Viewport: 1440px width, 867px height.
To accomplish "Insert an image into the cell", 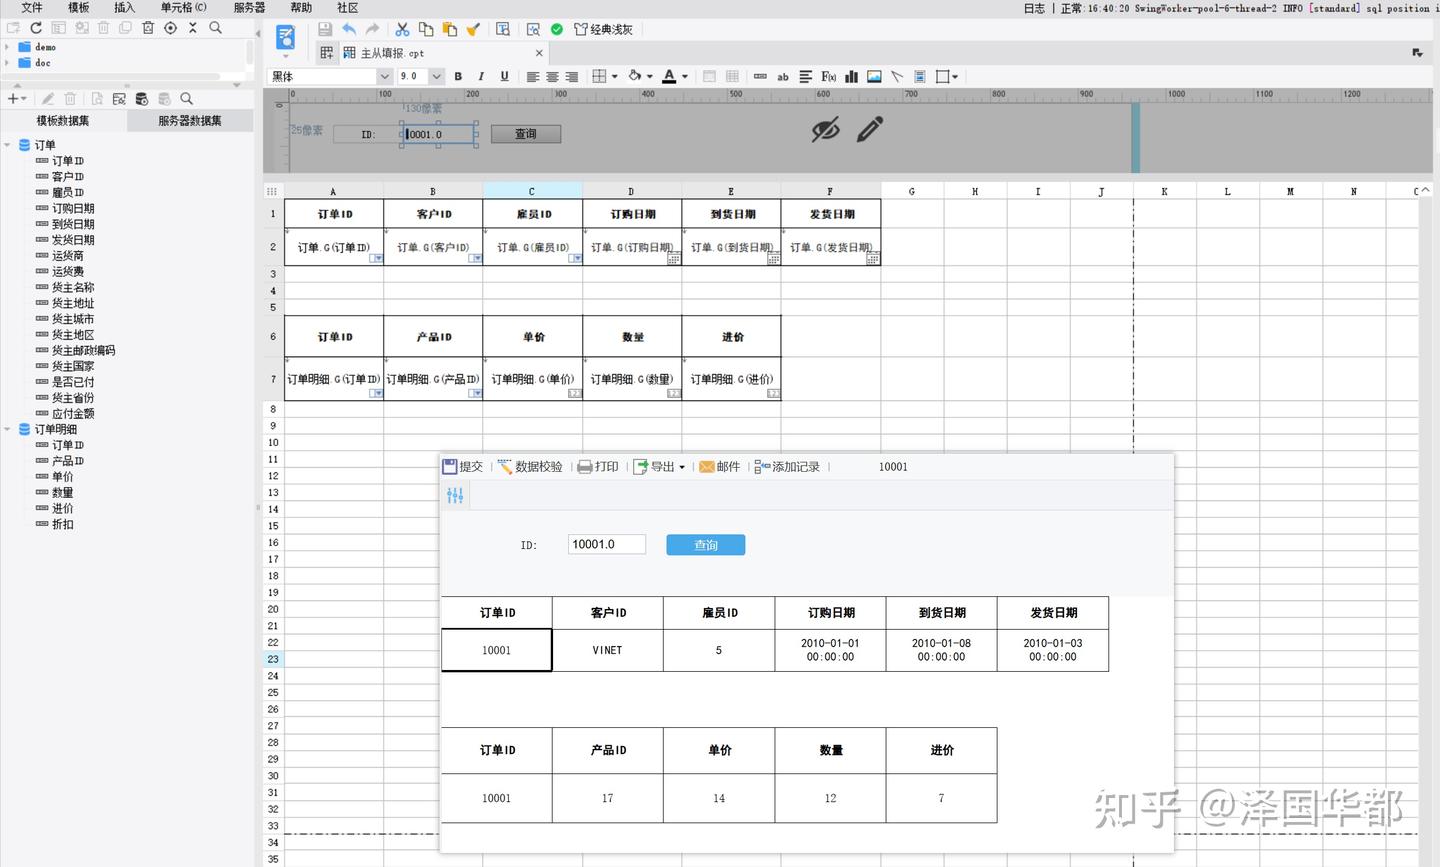I will pyautogui.click(x=874, y=77).
